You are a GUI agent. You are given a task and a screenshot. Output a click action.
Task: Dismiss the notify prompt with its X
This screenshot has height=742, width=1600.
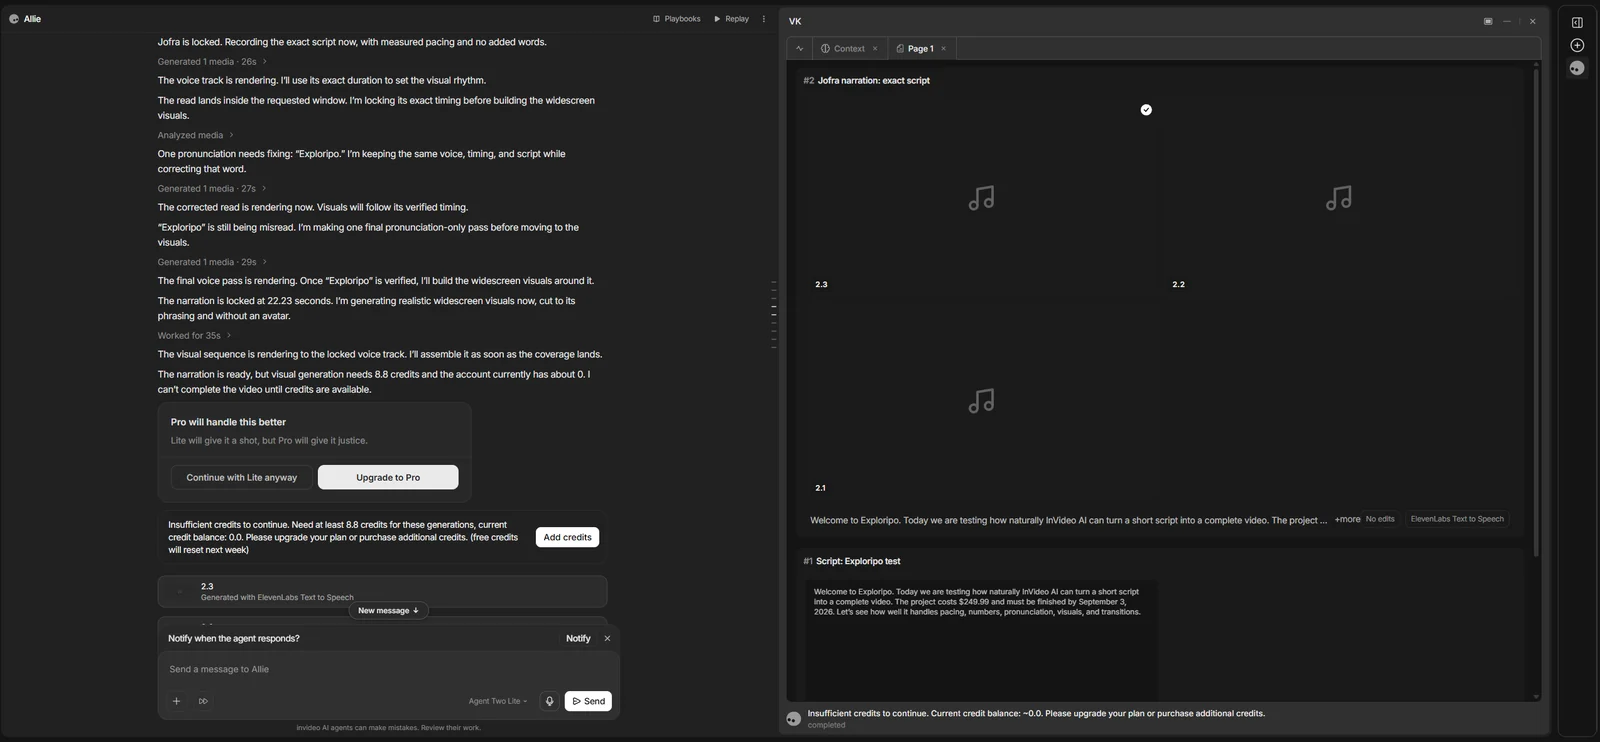[x=607, y=638]
